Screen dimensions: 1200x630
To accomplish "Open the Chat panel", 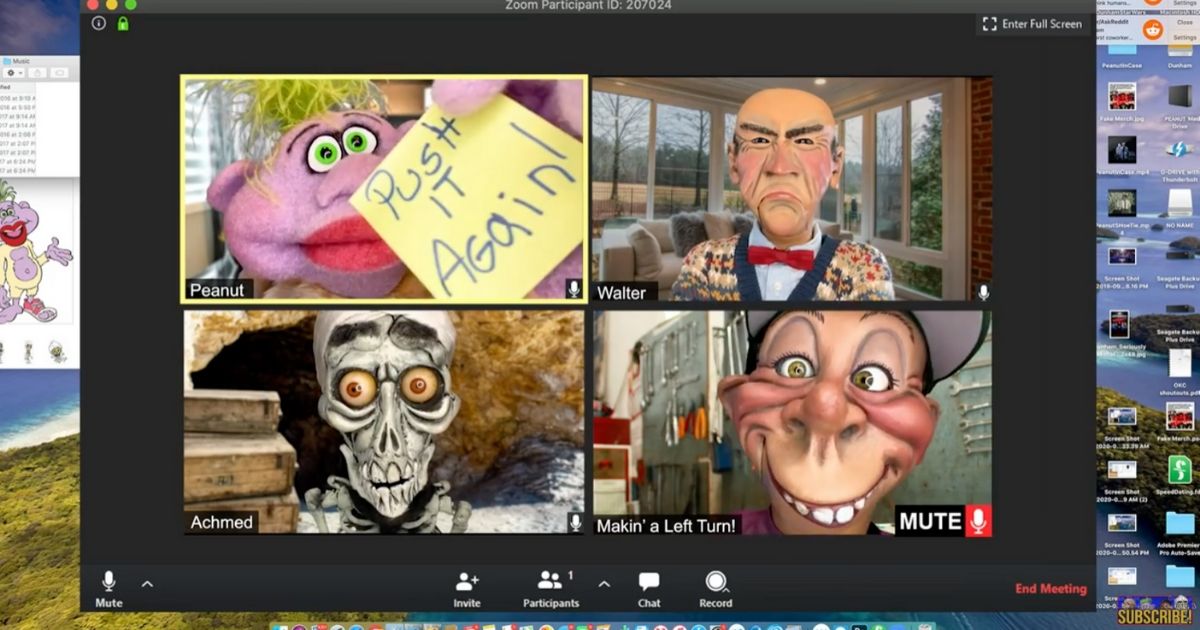I will (649, 589).
